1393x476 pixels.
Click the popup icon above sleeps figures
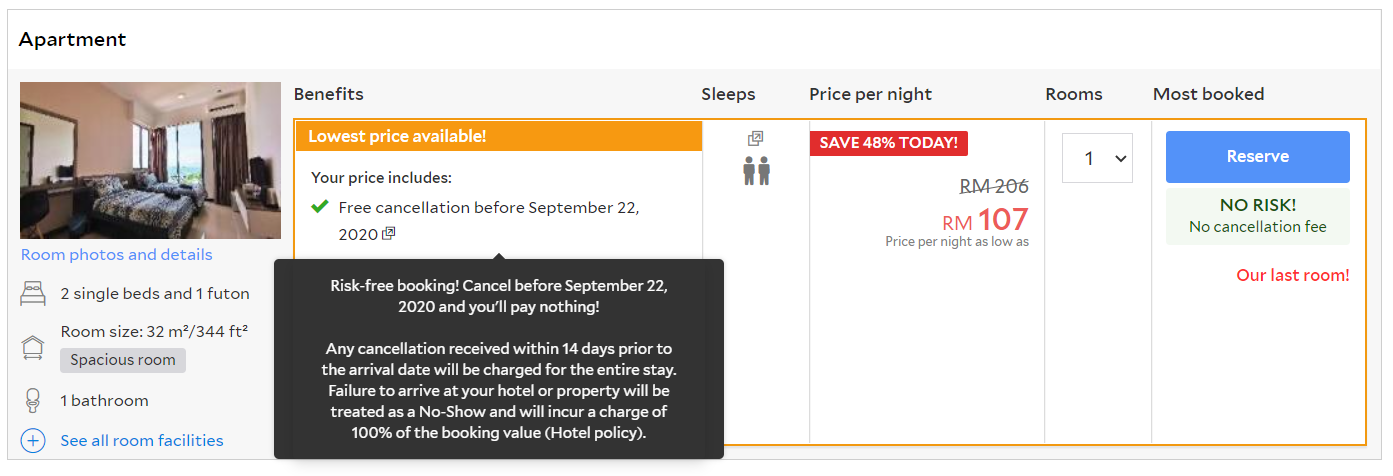[756, 139]
